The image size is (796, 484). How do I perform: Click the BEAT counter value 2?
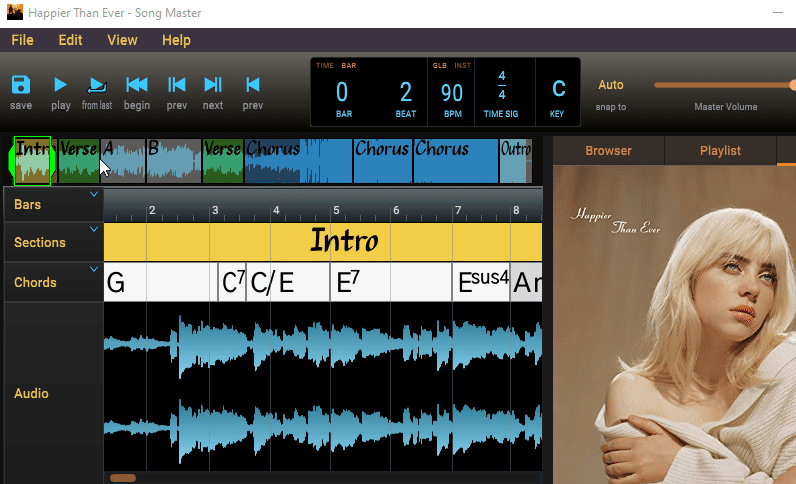[x=405, y=92]
